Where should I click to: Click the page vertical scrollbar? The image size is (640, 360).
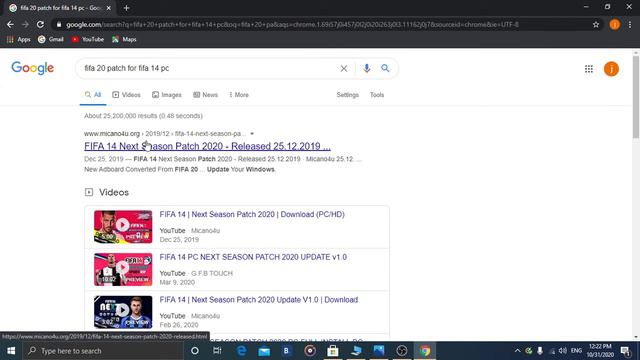[x=636, y=97]
